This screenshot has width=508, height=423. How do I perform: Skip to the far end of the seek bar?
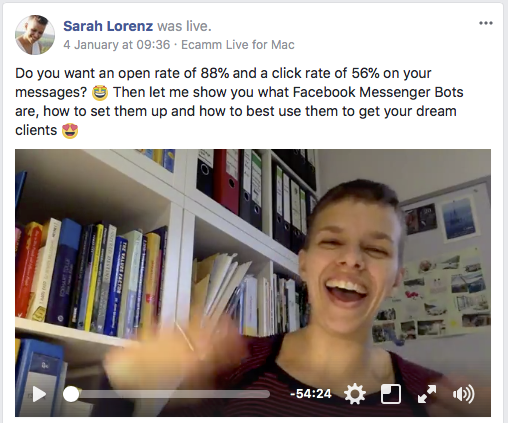[268, 394]
